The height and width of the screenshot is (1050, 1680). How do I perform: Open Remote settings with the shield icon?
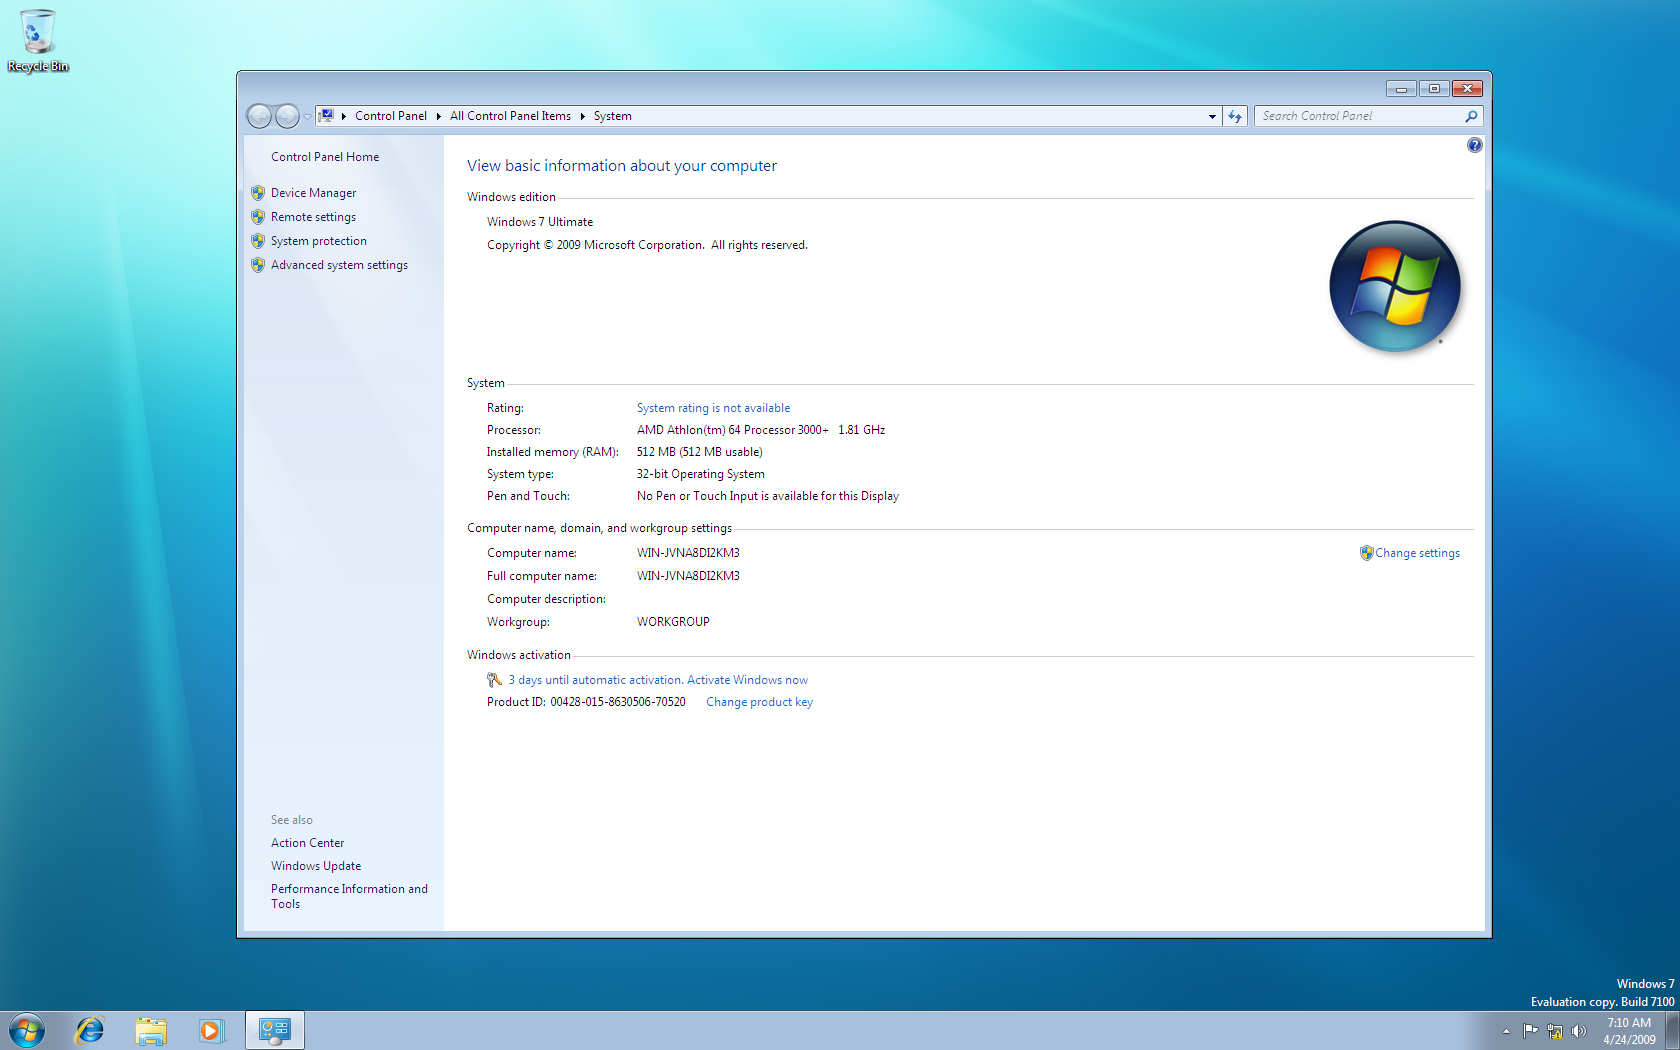pyautogui.click(x=313, y=216)
